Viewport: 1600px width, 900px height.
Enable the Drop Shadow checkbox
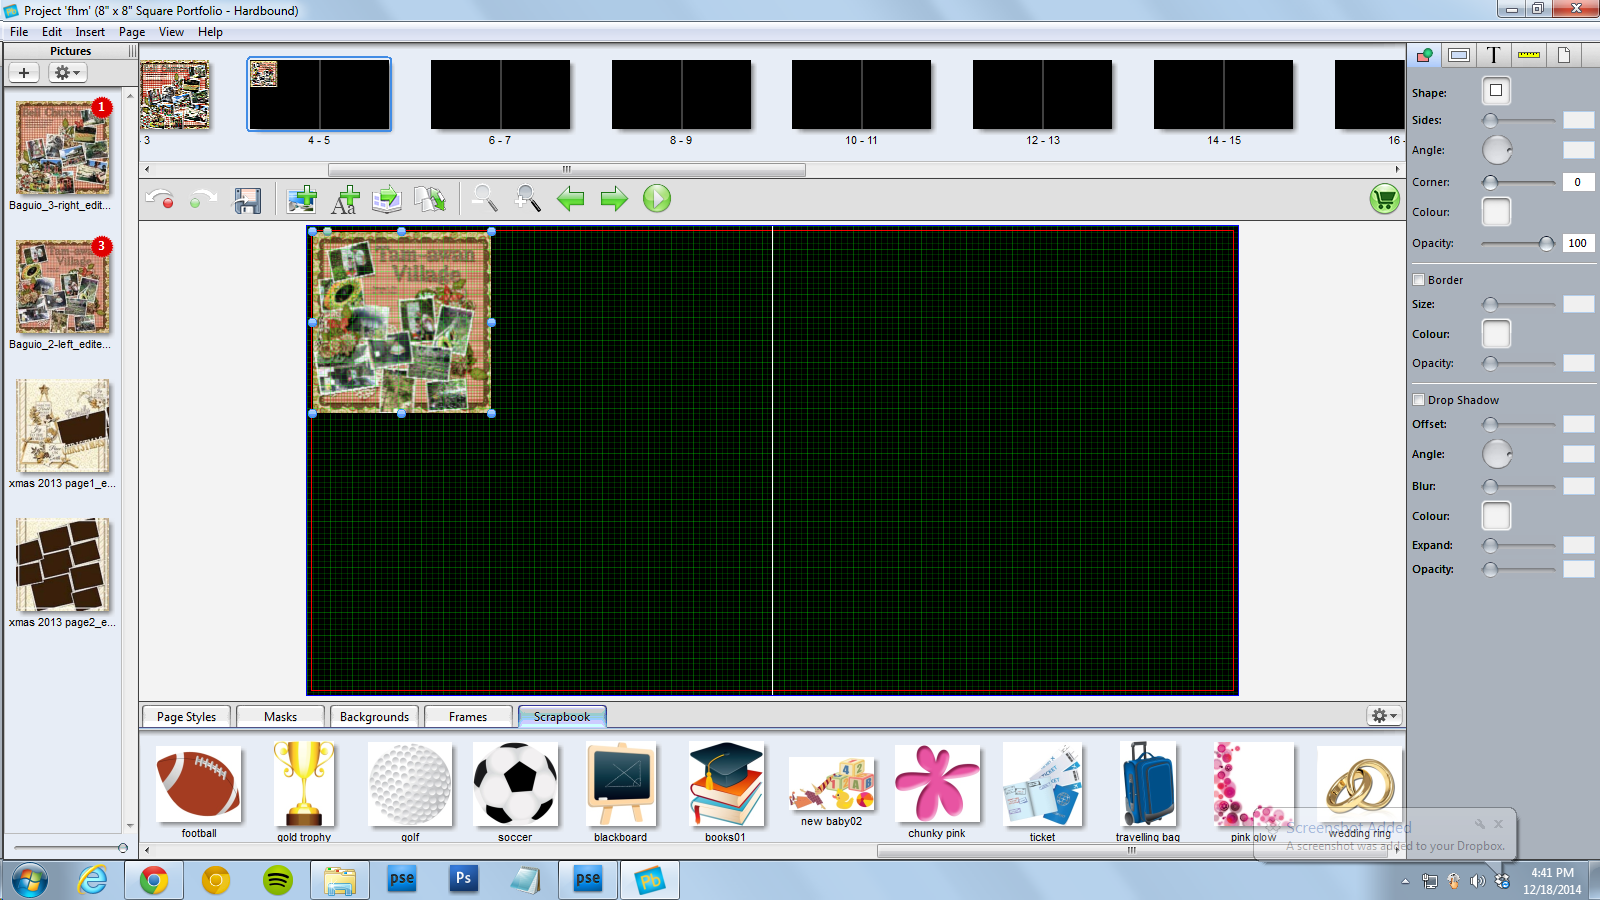click(x=1418, y=400)
